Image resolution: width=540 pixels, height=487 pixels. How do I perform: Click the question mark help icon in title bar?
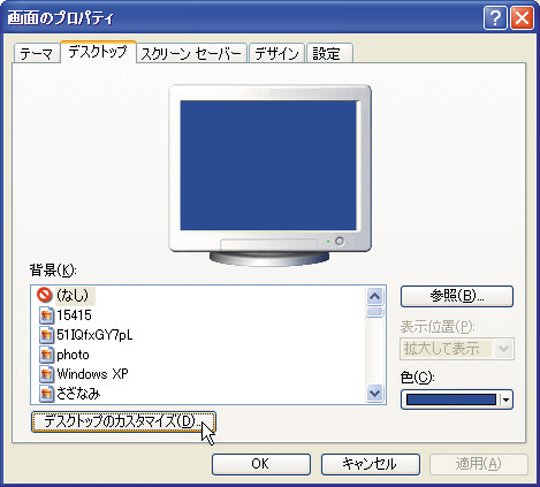click(x=495, y=18)
